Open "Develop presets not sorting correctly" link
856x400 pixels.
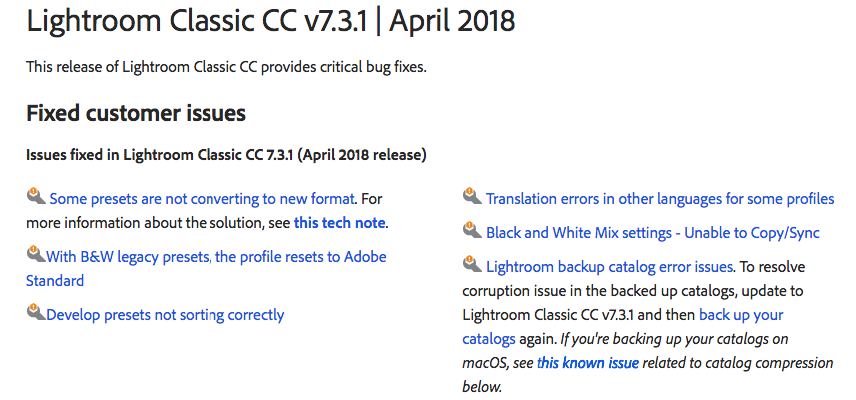(165, 315)
